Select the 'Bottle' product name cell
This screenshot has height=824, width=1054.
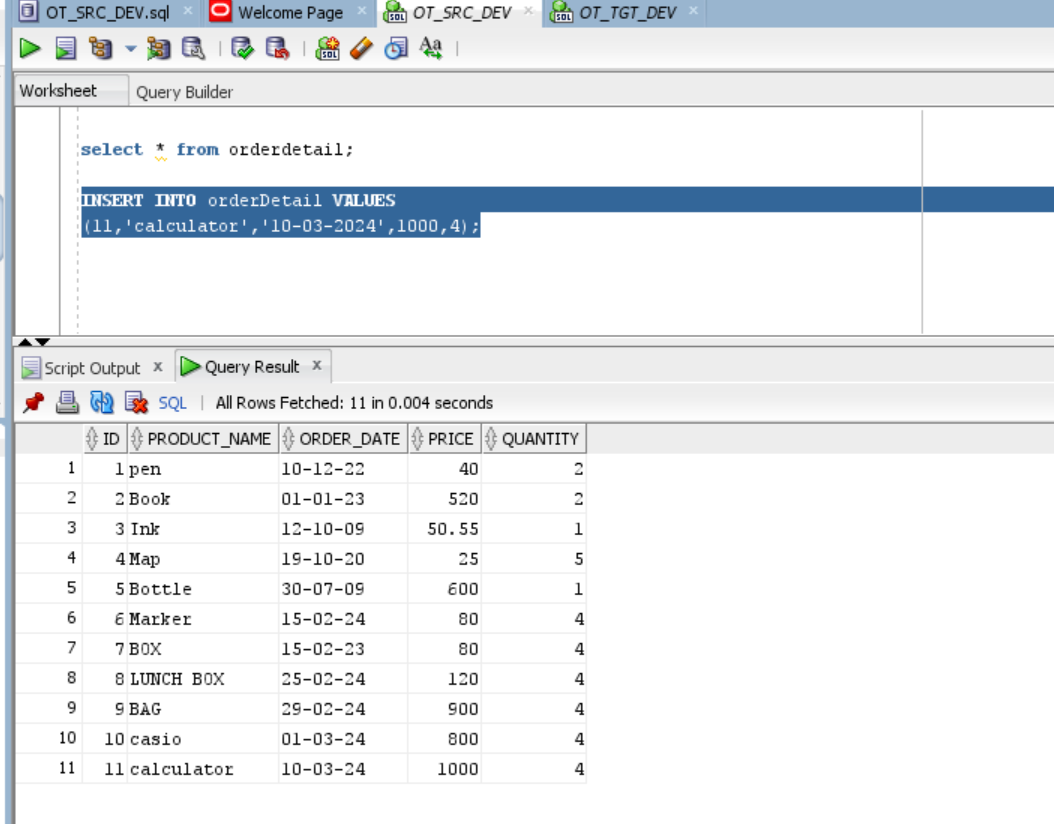click(x=203, y=589)
